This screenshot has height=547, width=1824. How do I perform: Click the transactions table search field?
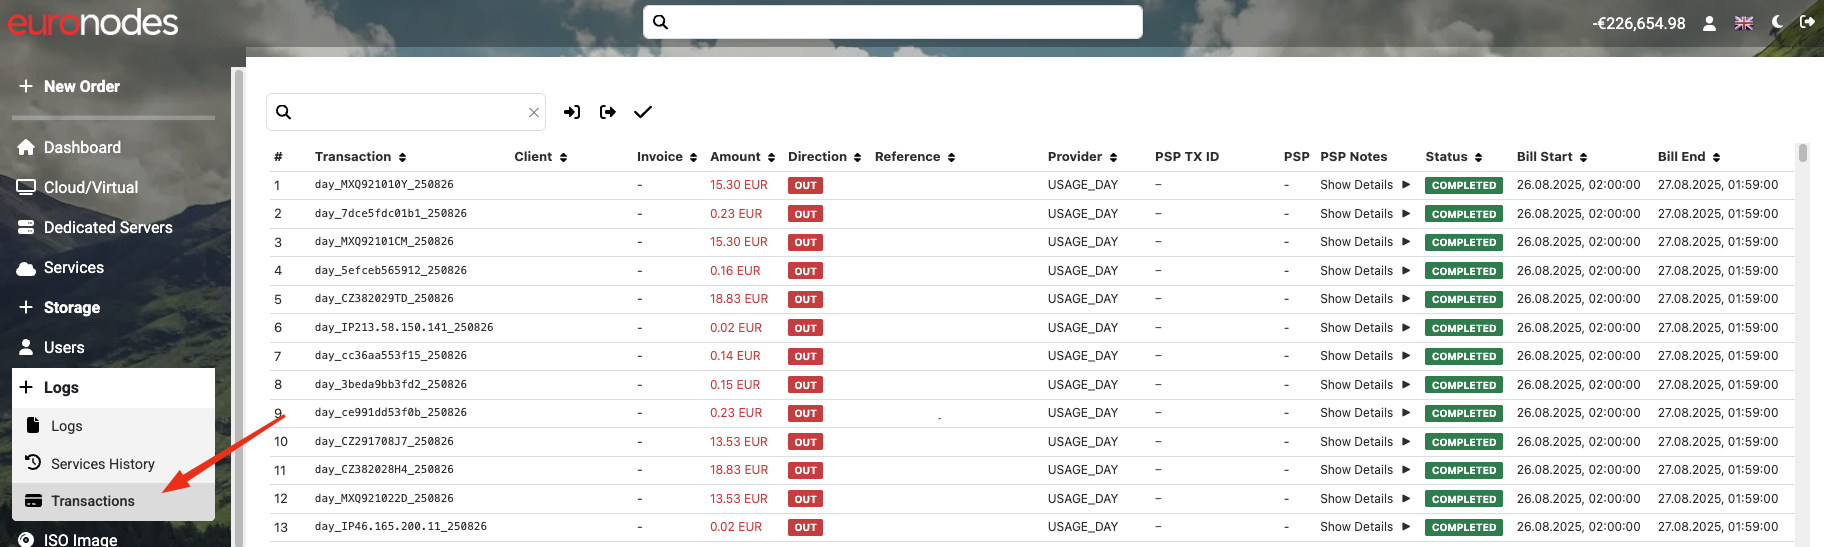coord(406,112)
